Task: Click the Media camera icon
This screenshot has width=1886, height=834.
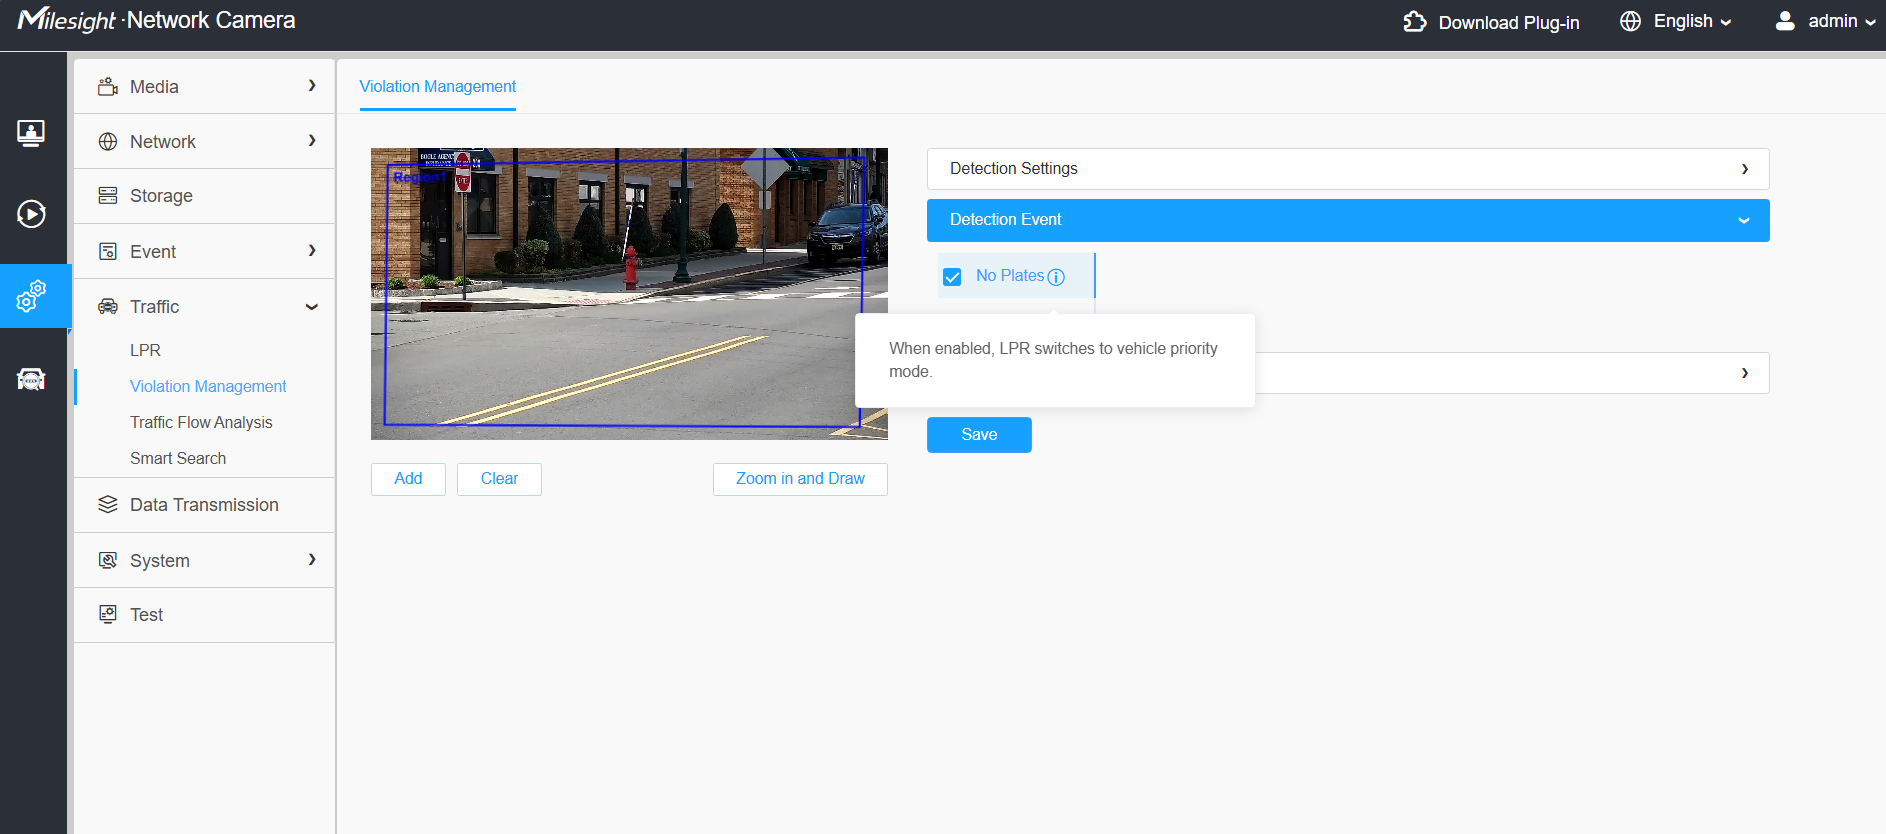Action: tap(108, 87)
